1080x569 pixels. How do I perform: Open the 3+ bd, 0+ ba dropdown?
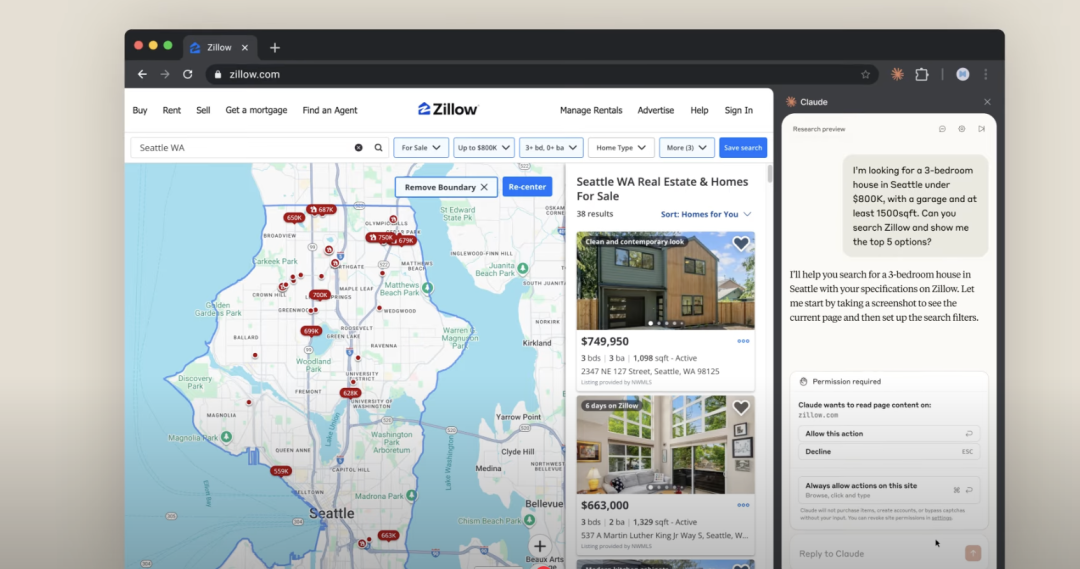click(x=551, y=147)
